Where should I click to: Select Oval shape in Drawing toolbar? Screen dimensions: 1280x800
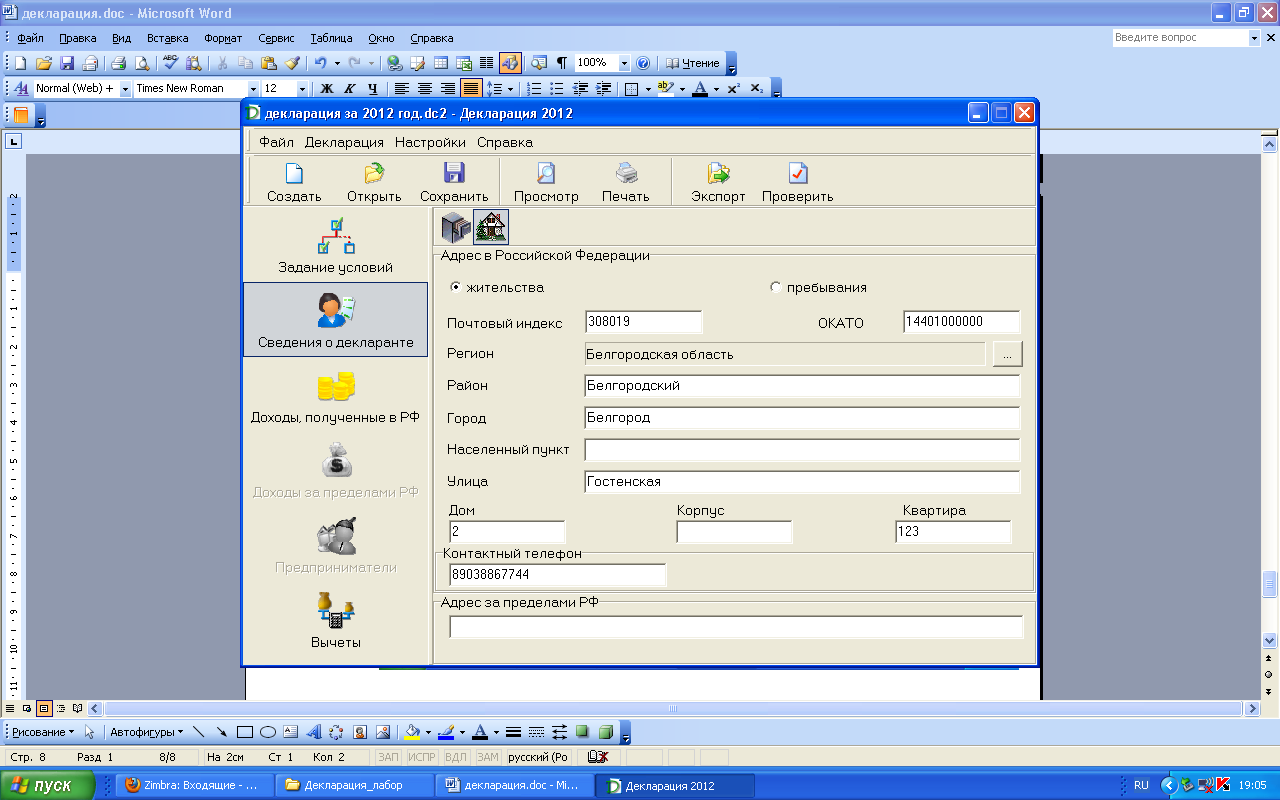click(x=268, y=732)
